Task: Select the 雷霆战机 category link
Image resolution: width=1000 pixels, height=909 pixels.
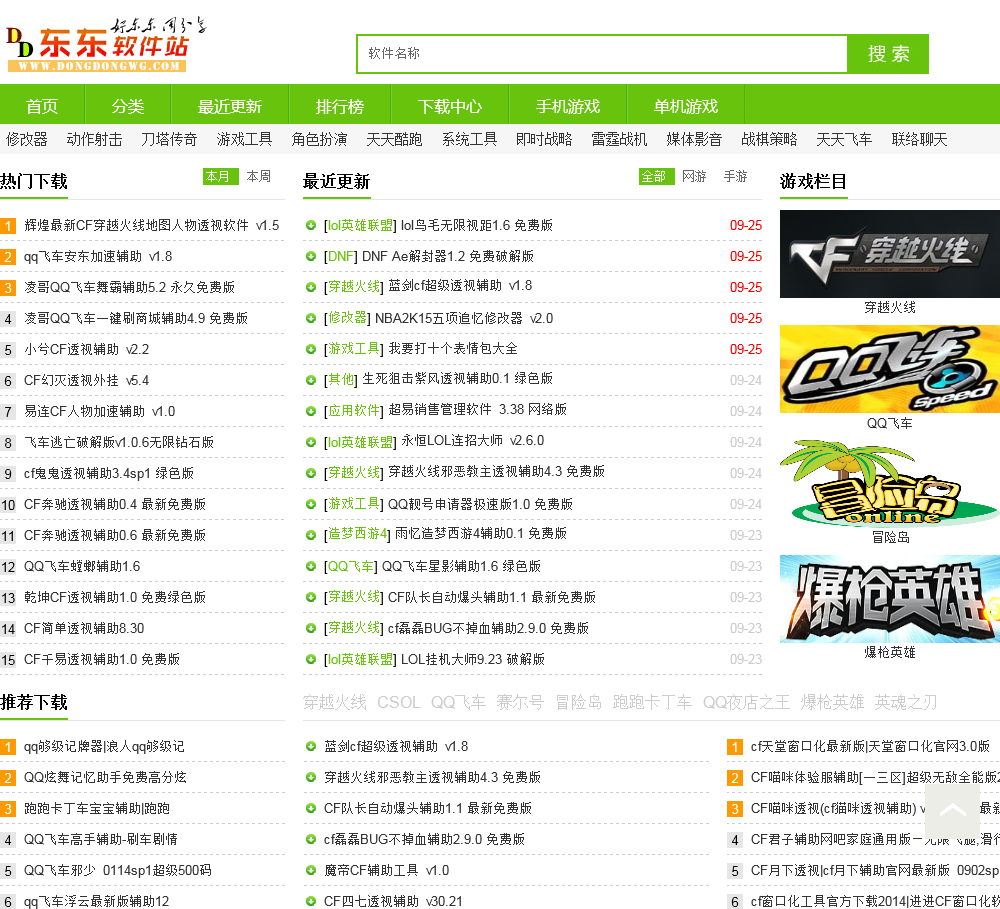Action: pos(619,139)
